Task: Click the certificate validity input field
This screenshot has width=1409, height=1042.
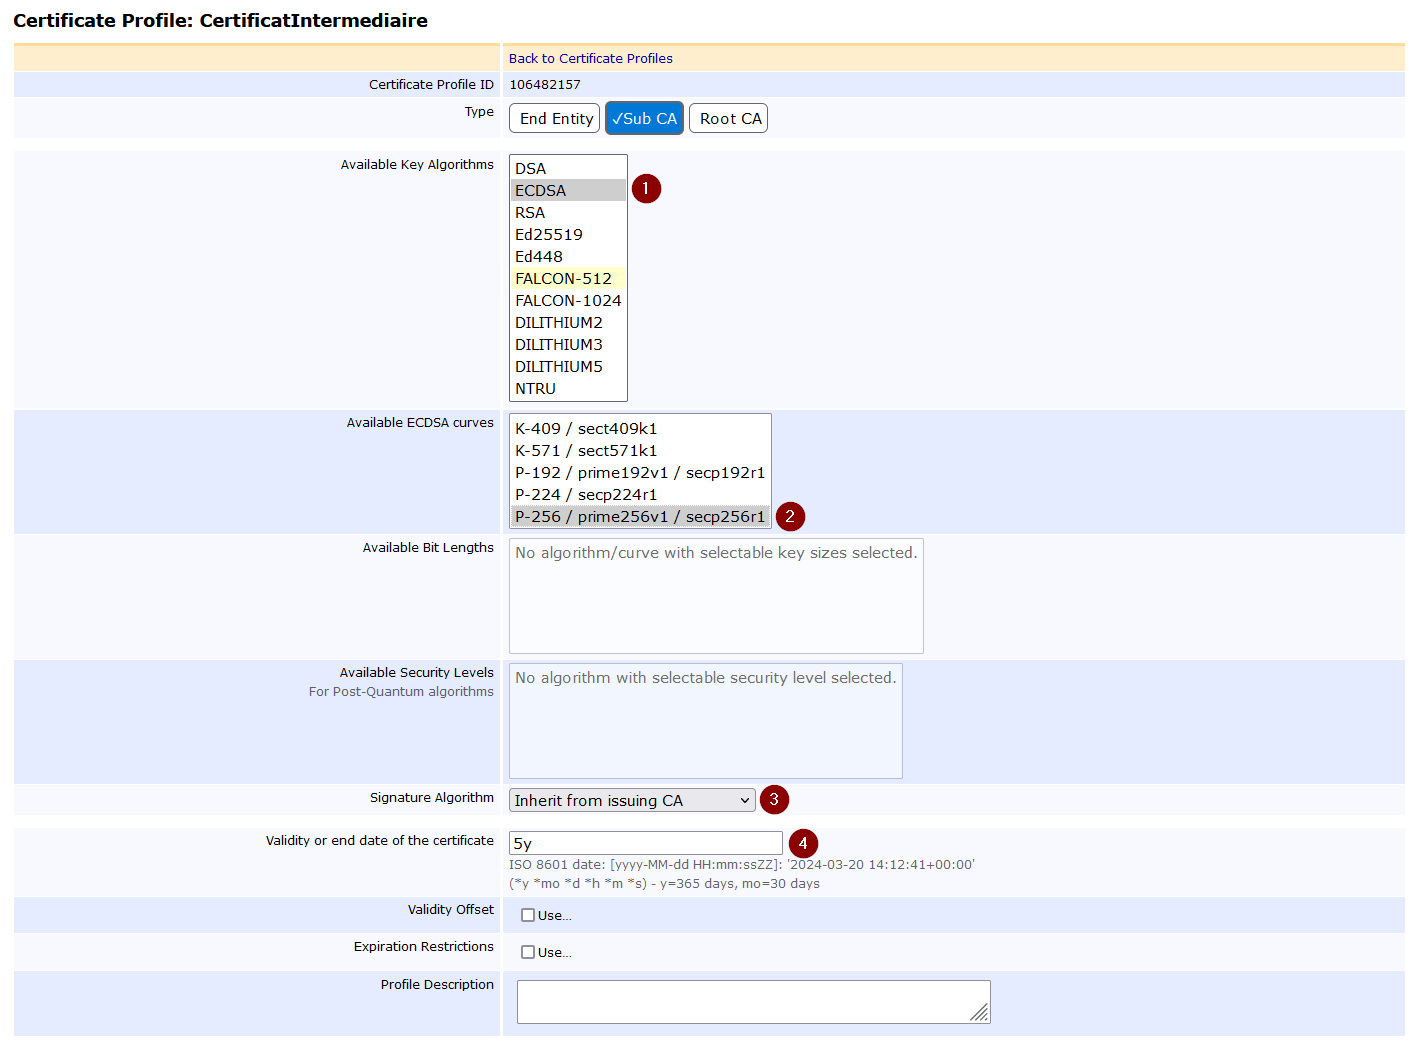Action: point(645,843)
